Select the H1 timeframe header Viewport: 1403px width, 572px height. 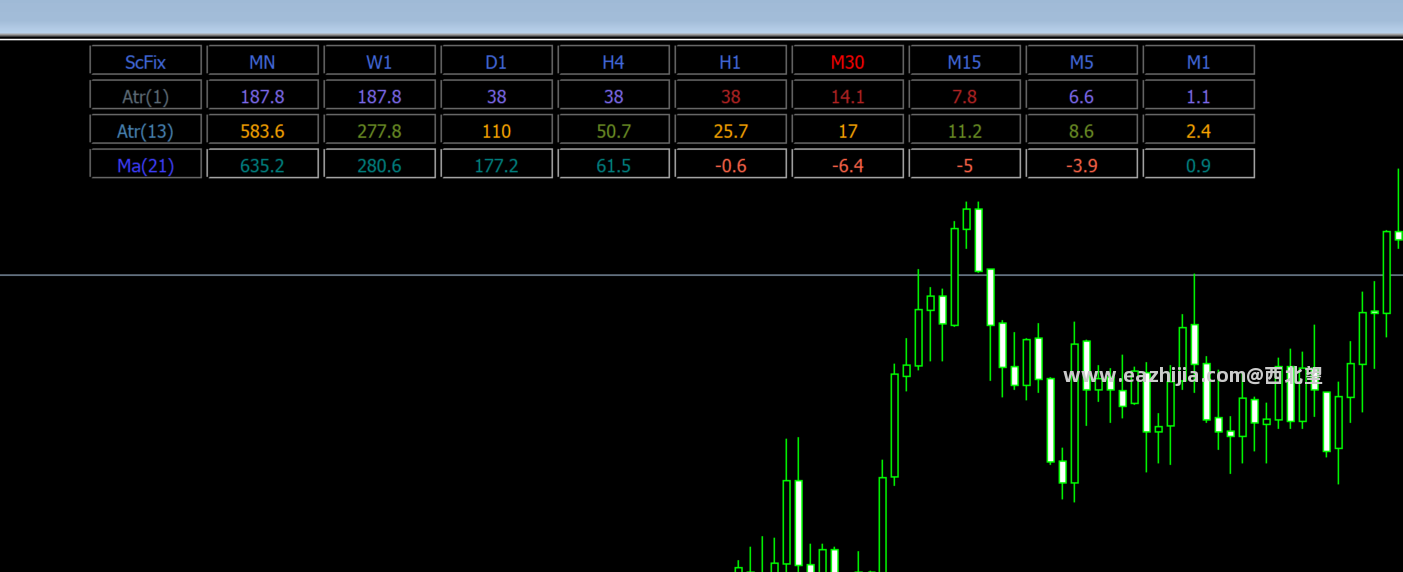[731, 60]
